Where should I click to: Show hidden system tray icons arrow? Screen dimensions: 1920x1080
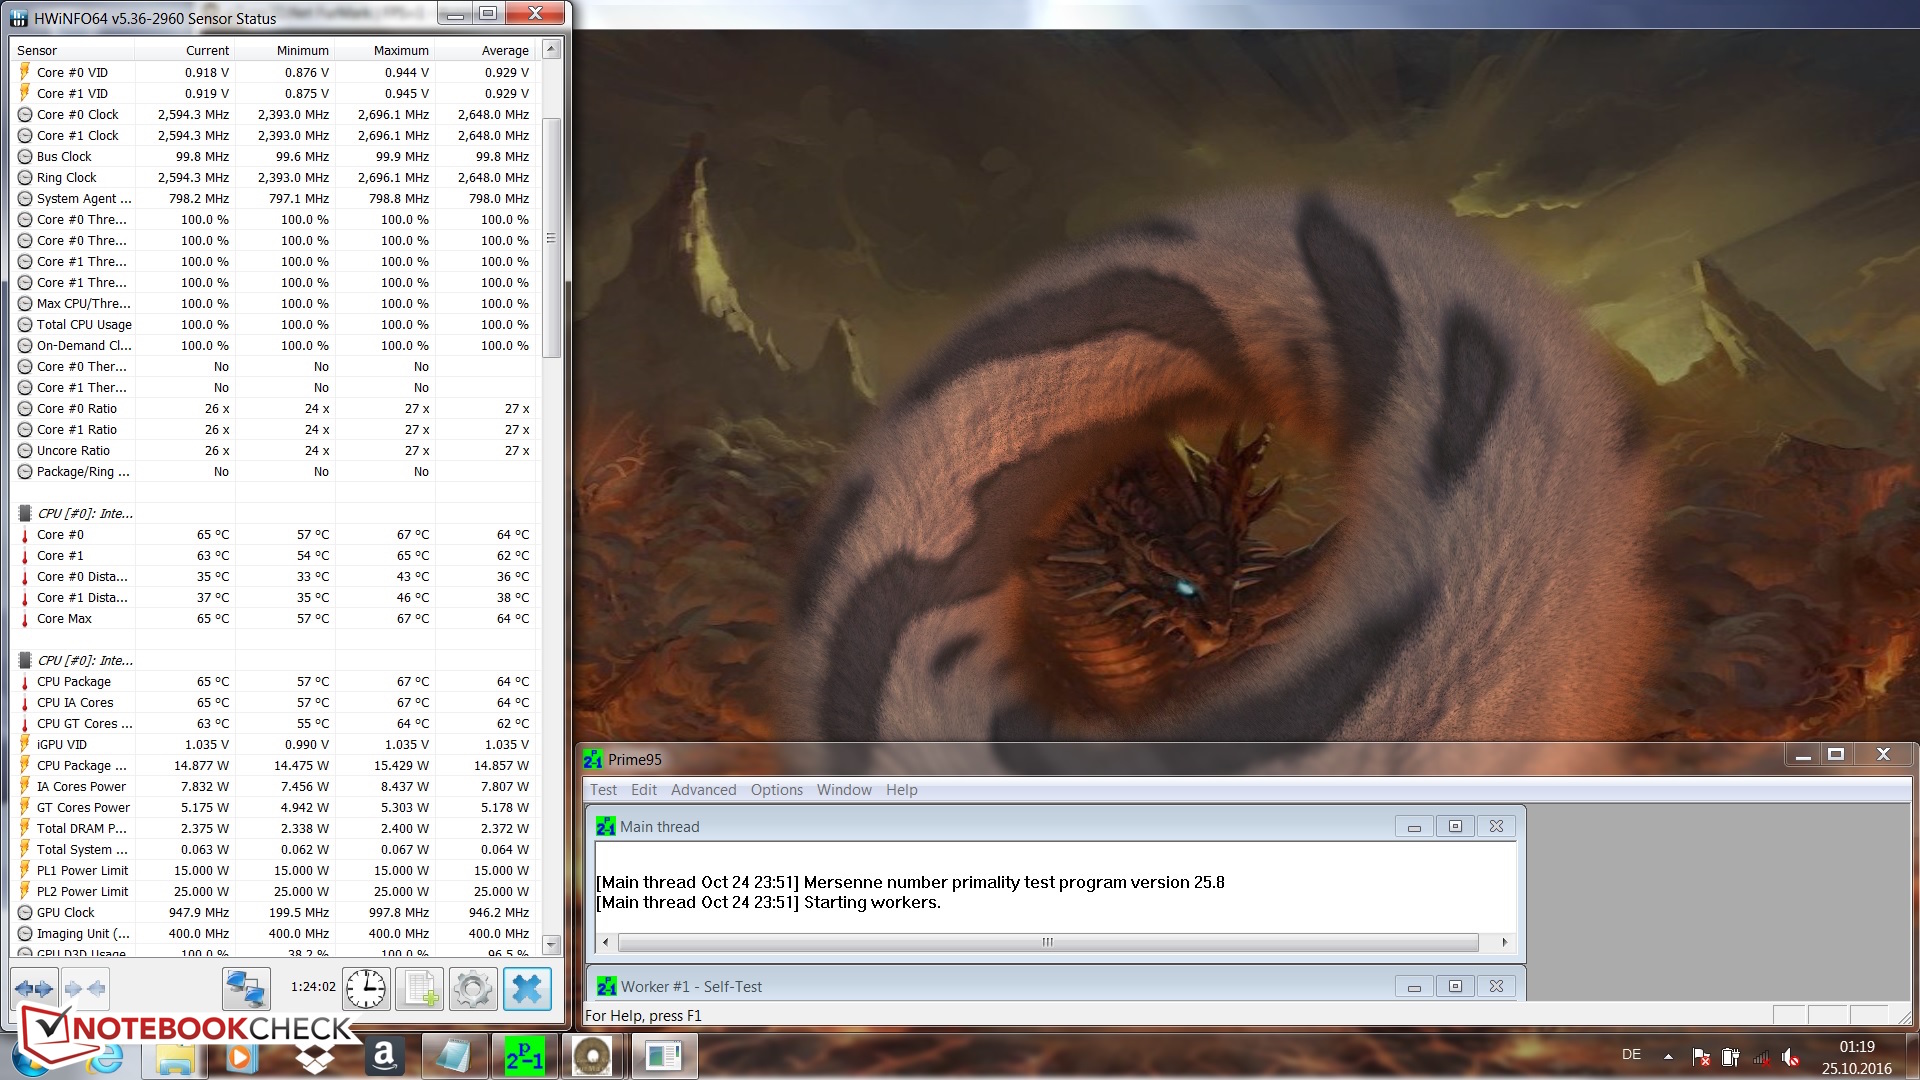(1668, 1056)
